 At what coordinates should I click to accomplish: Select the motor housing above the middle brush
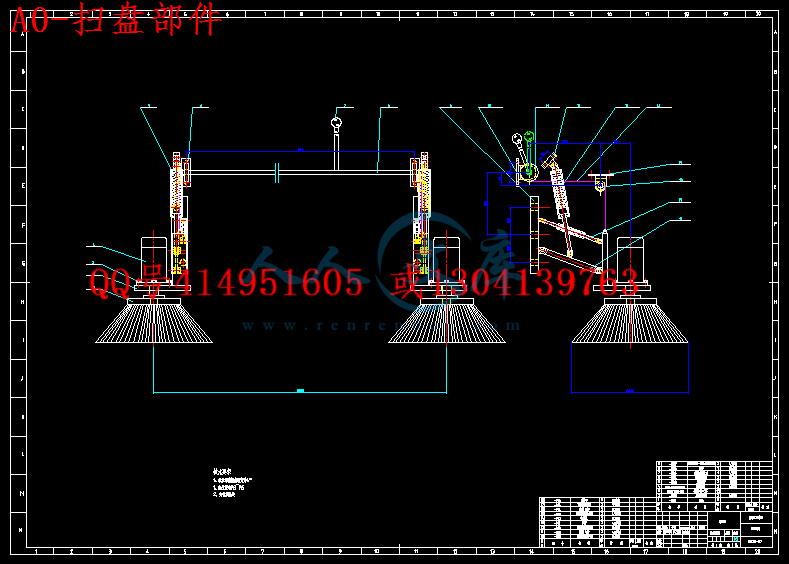(x=447, y=261)
